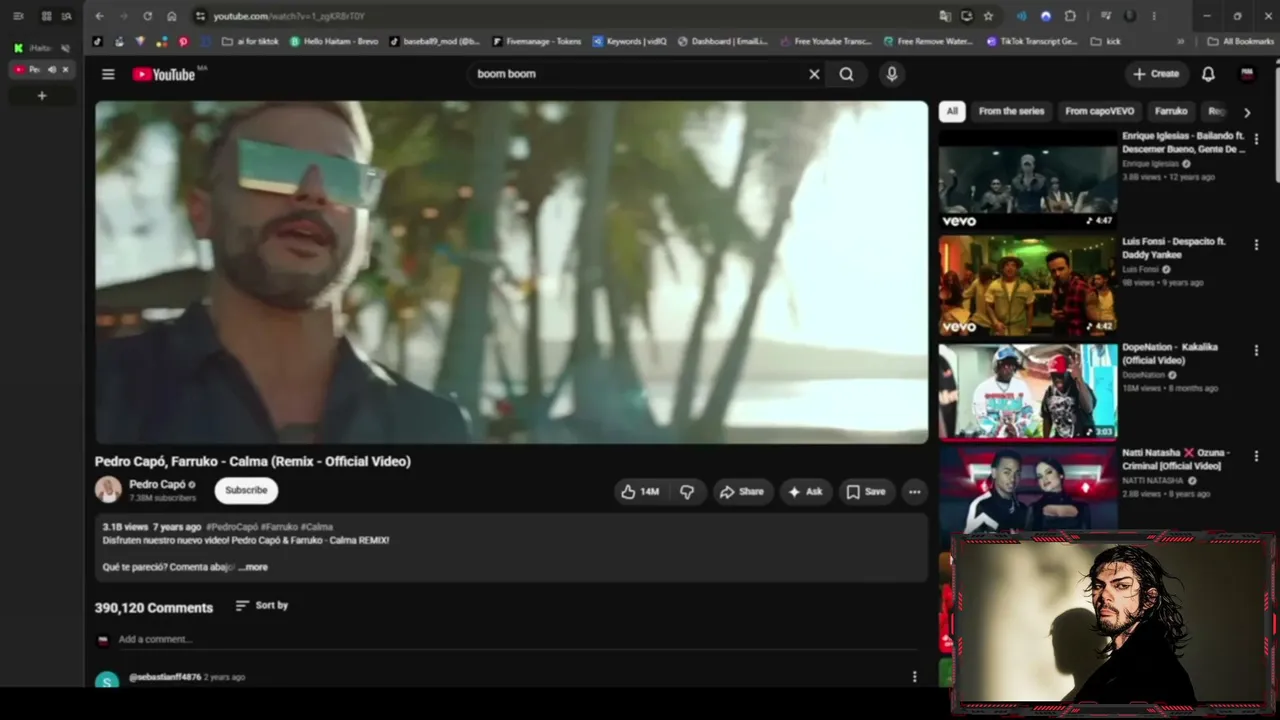This screenshot has height=720, width=1280.
Task: Open the All Bookmarks folder
Action: (1240, 42)
